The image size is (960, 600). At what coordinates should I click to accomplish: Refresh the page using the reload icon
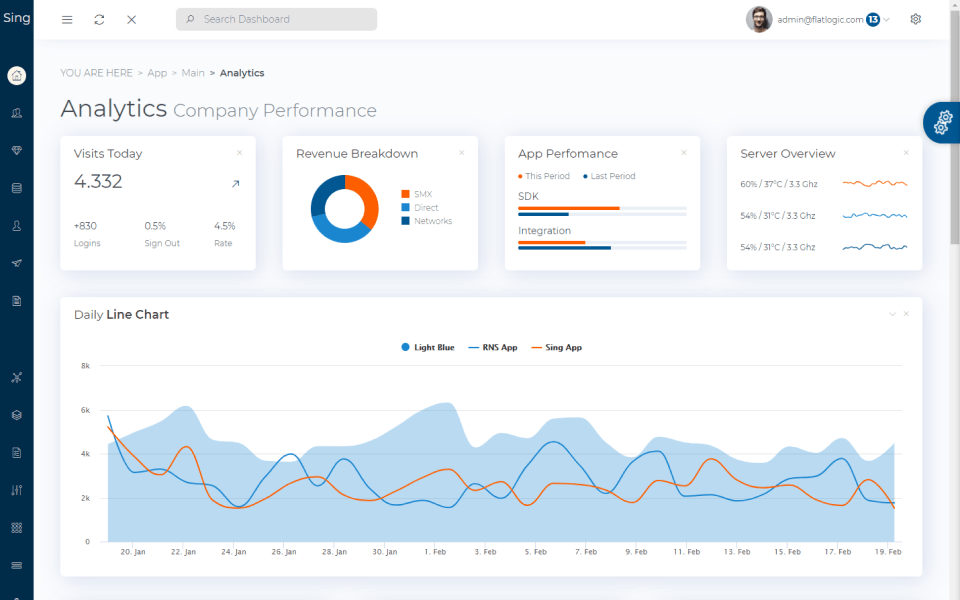tap(99, 19)
